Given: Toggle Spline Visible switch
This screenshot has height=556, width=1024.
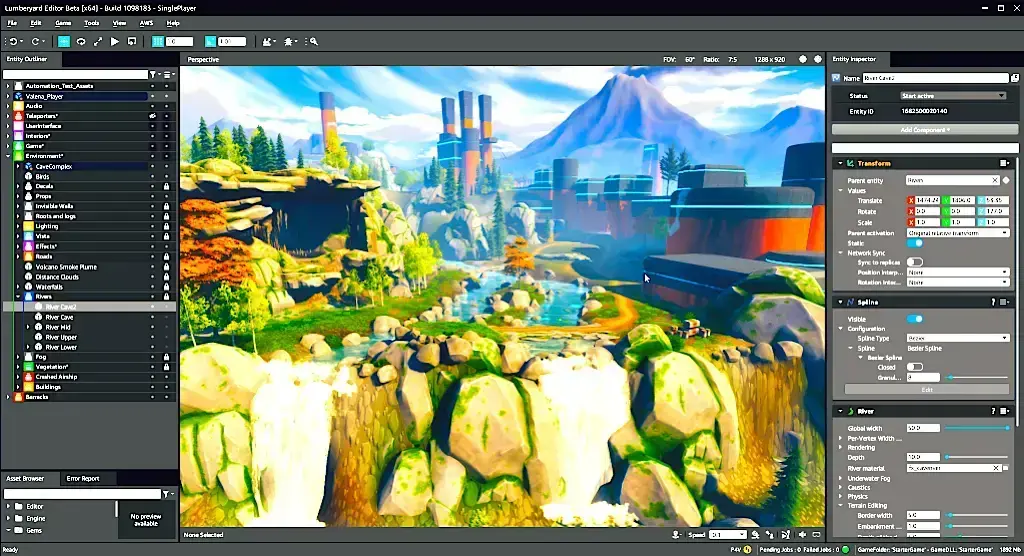Looking at the screenshot, I should pos(914,319).
